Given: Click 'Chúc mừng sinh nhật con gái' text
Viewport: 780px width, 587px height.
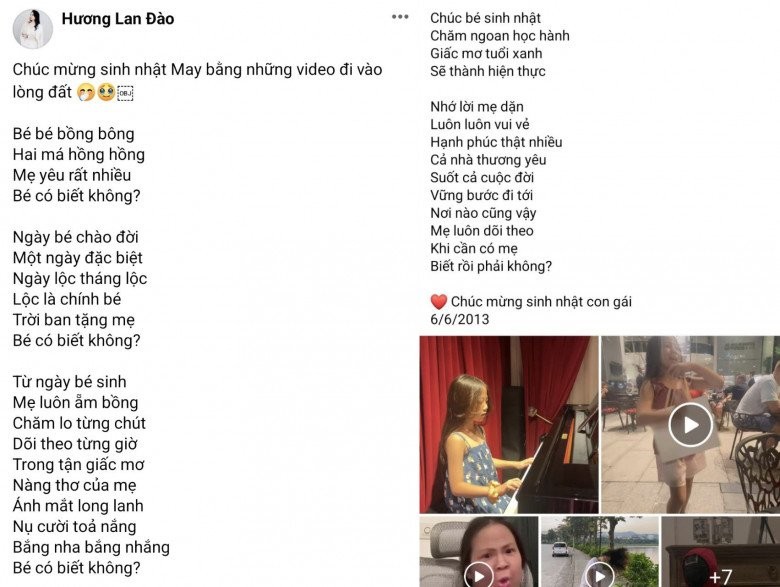Looking at the screenshot, I should (541, 301).
